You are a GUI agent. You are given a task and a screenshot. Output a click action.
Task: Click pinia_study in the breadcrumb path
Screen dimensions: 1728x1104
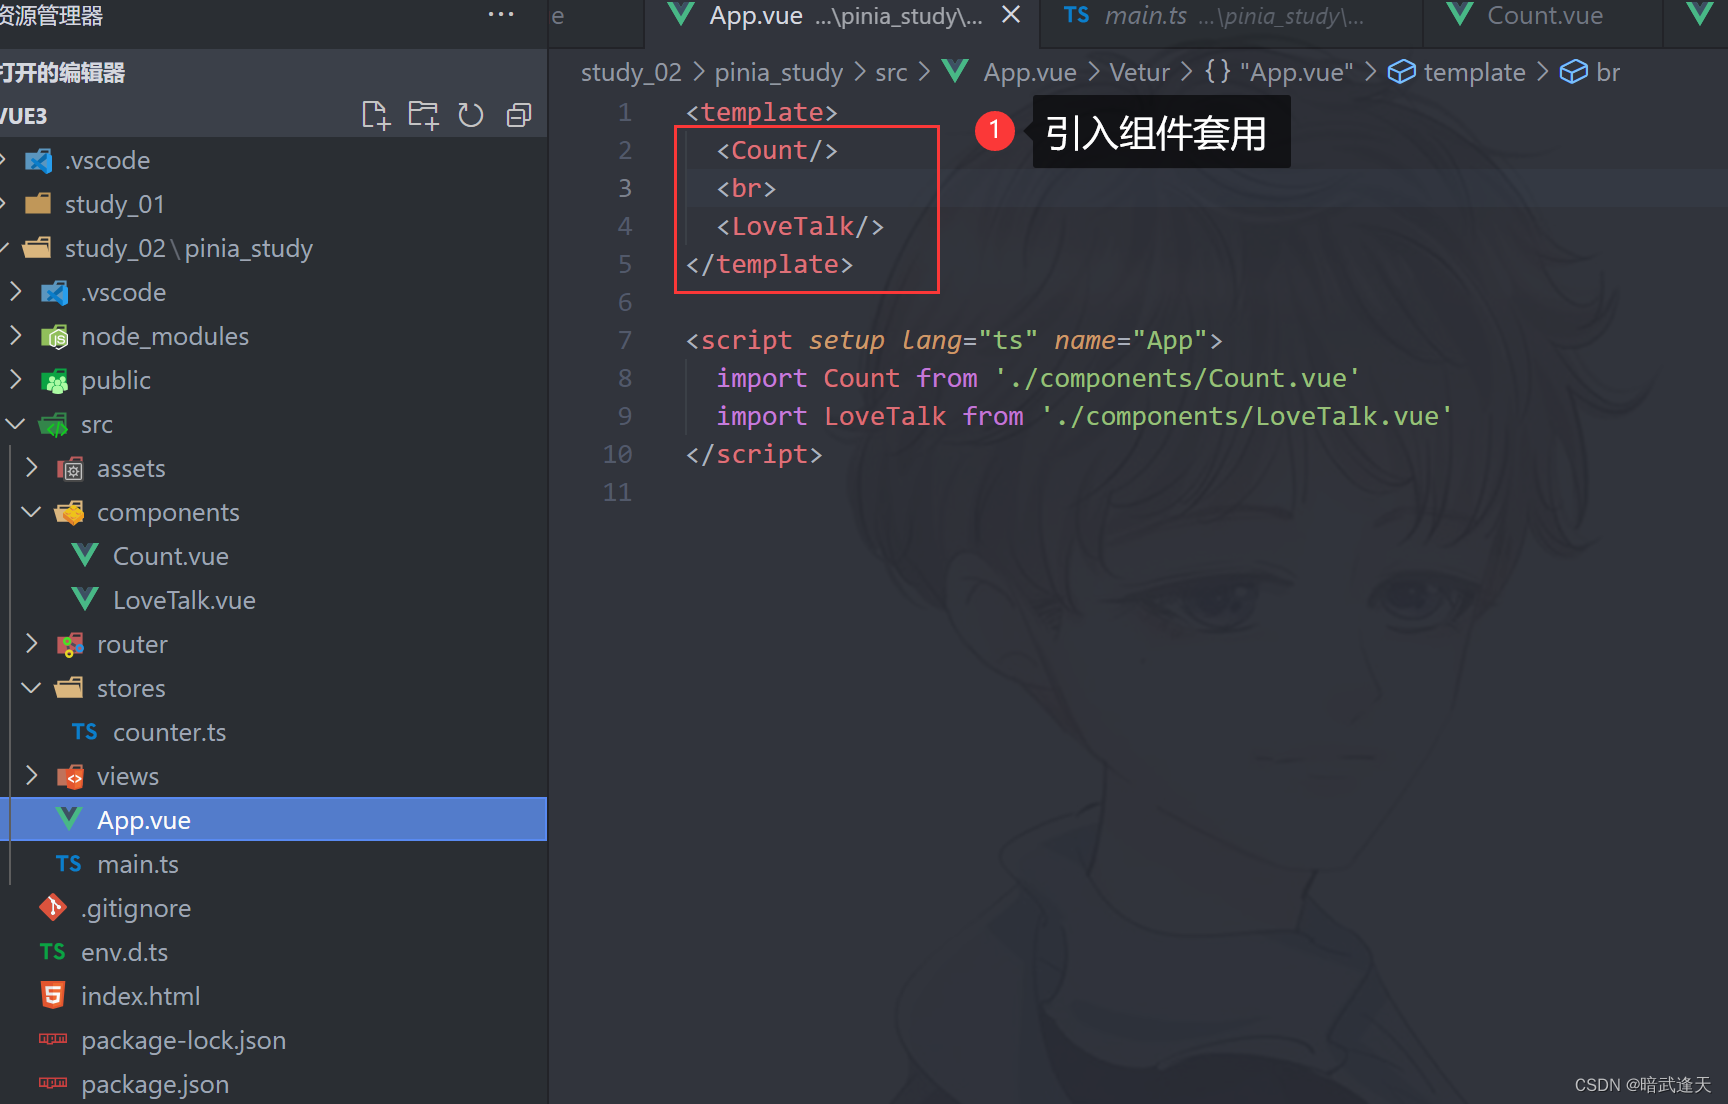click(779, 72)
